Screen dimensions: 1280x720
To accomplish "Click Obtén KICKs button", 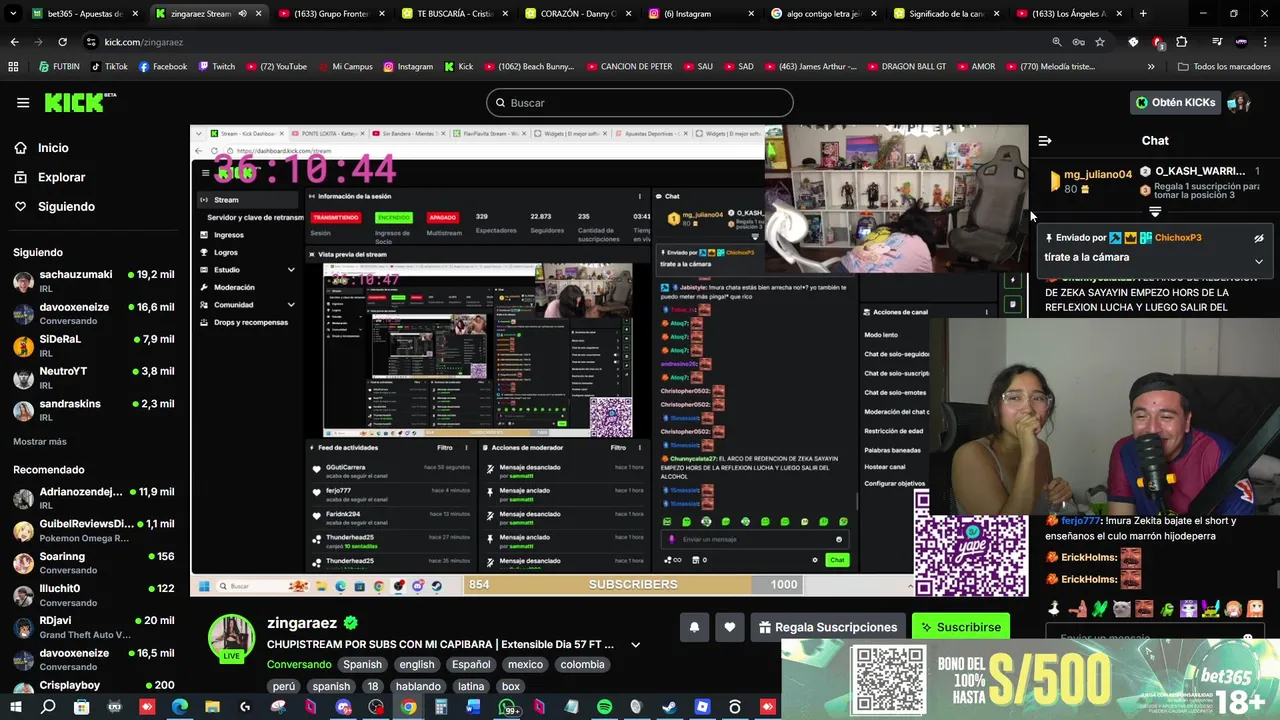I will [x=1176, y=102].
